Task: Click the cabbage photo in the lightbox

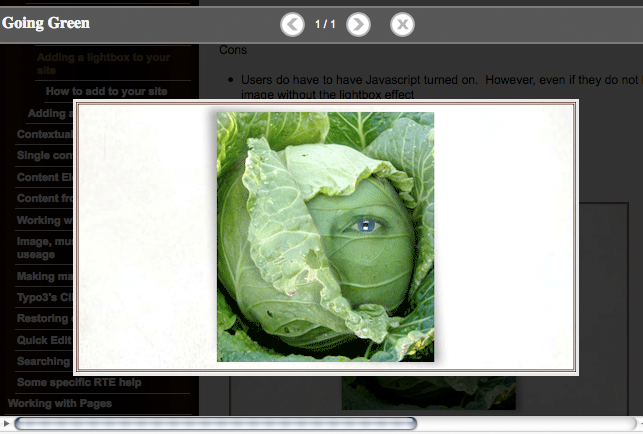Action: (325, 236)
